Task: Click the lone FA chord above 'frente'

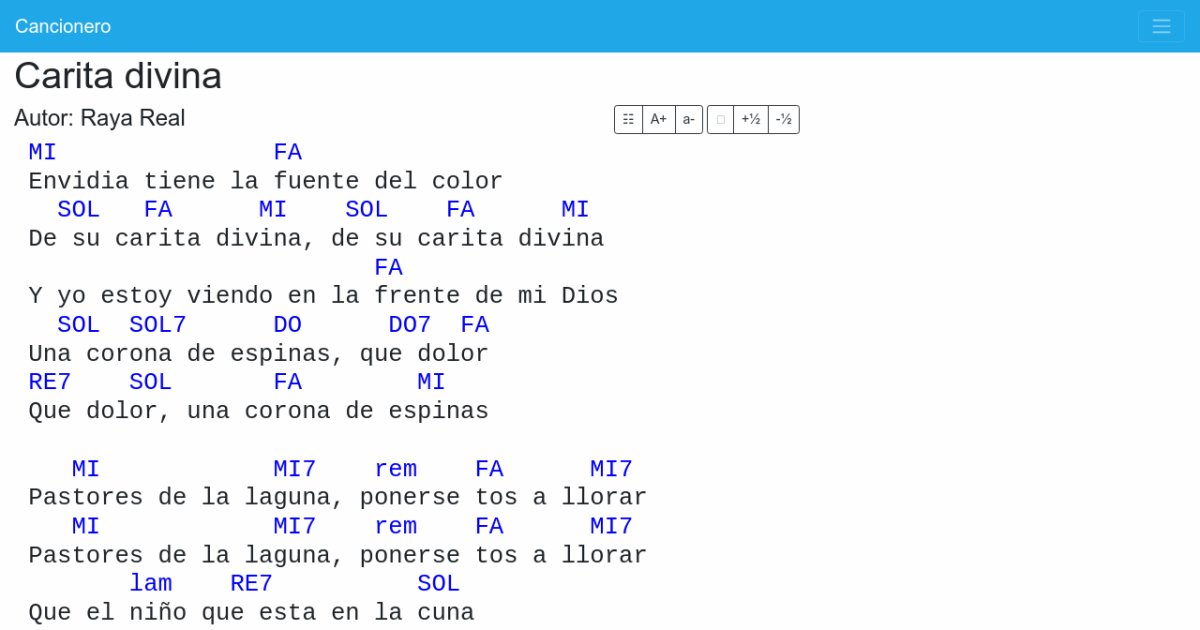Action: (388, 268)
